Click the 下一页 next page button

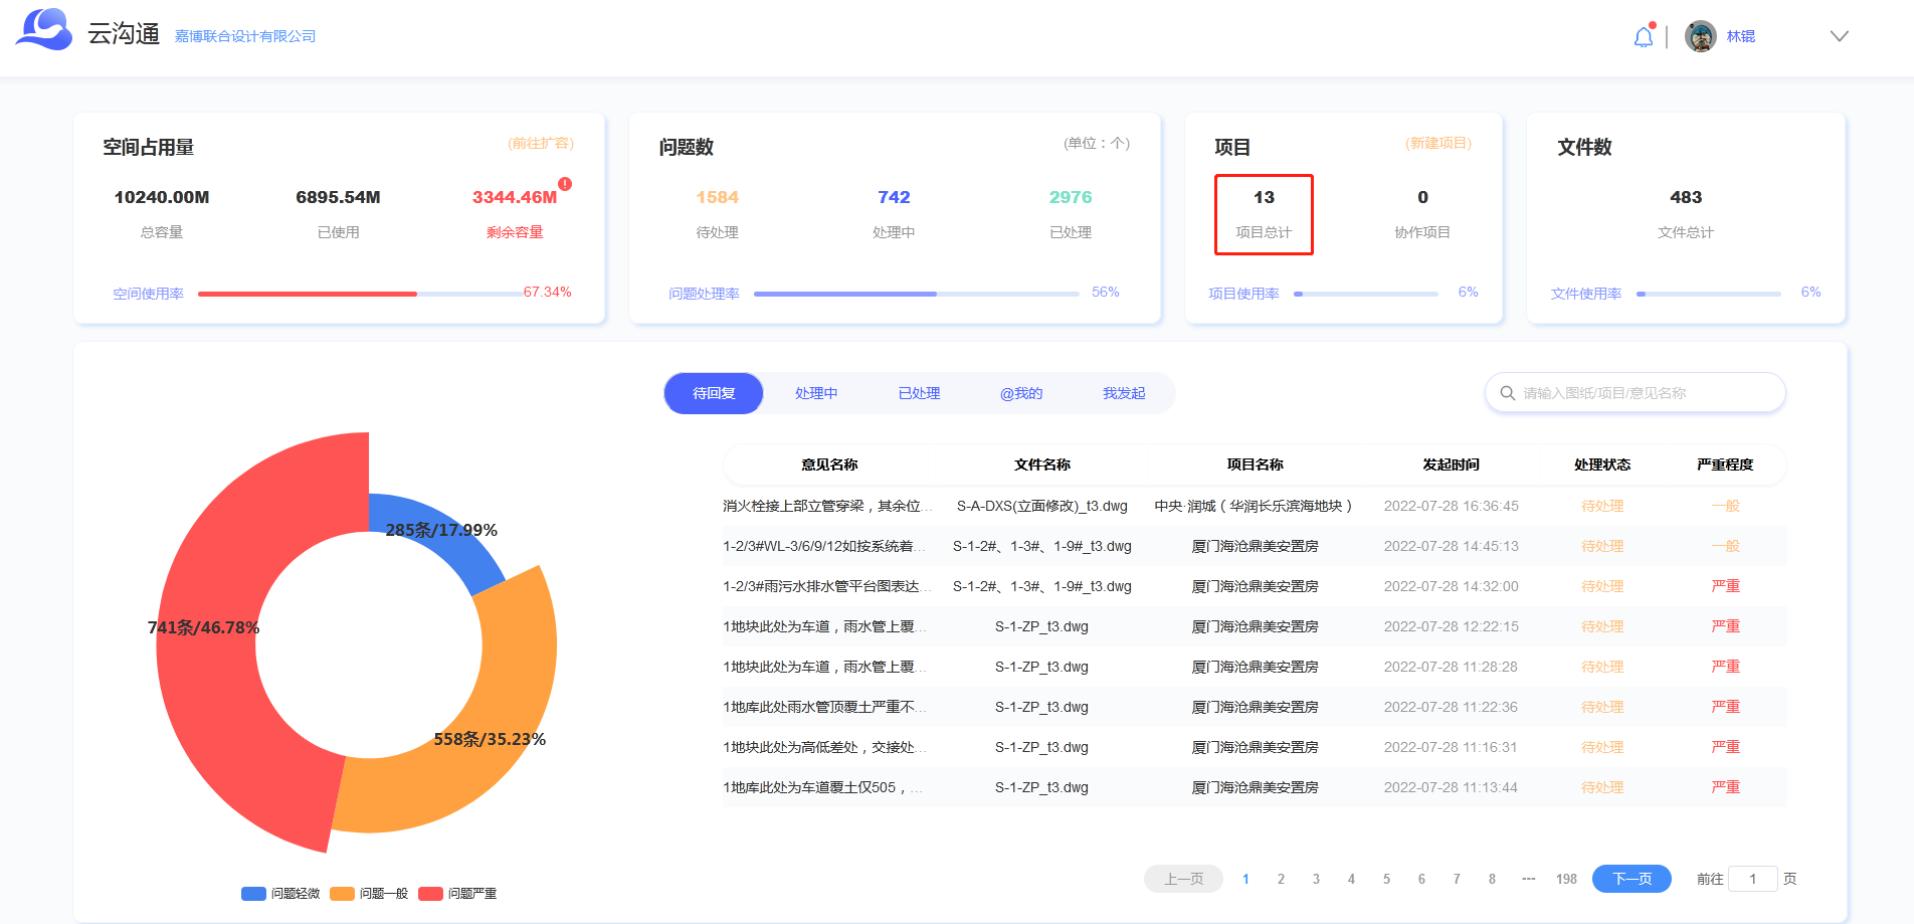click(1631, 879)
